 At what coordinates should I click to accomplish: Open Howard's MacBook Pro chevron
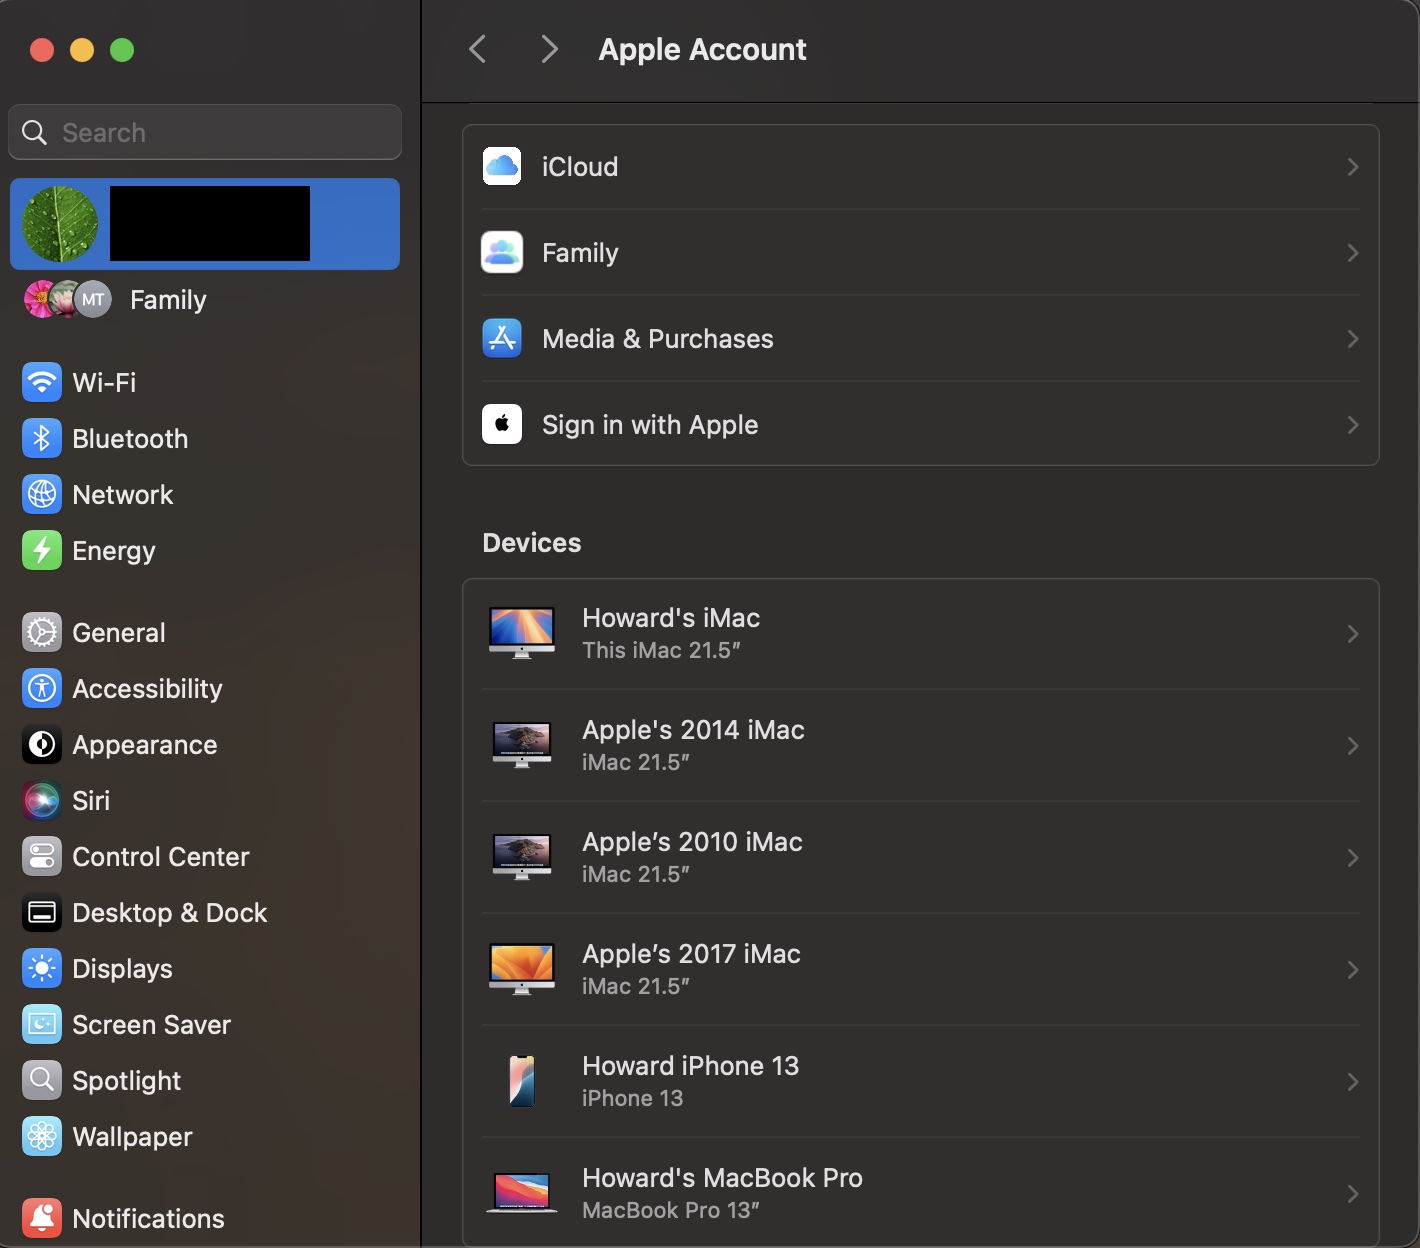point(1352,1194)
